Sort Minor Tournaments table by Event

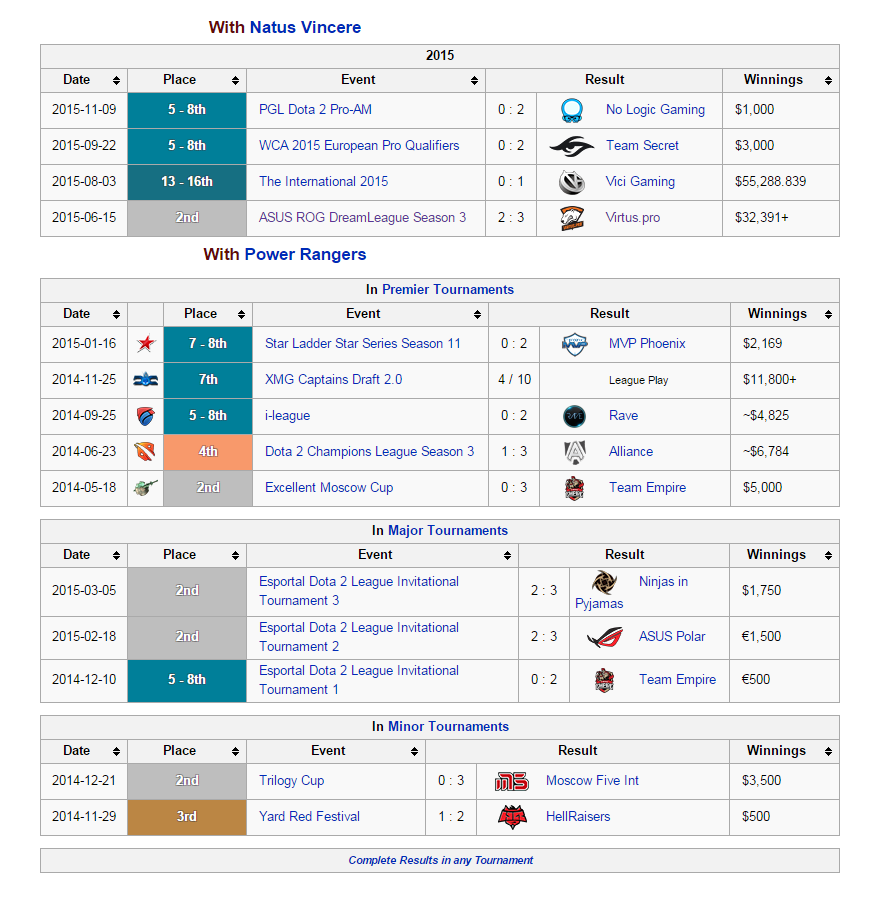coord(414,751)
